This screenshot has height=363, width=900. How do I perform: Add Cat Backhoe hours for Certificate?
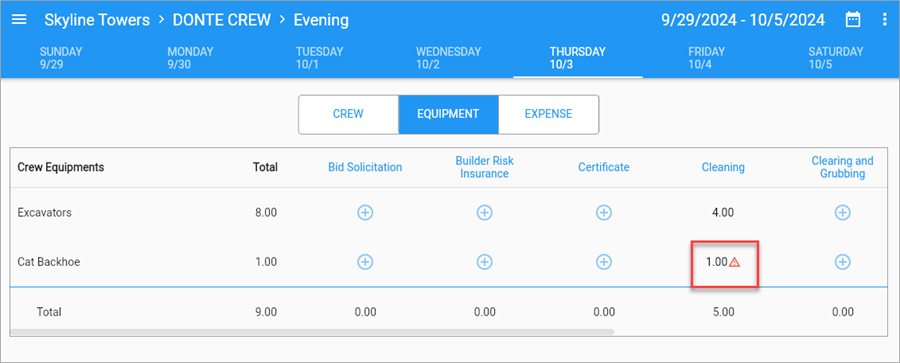click(603, 262)
